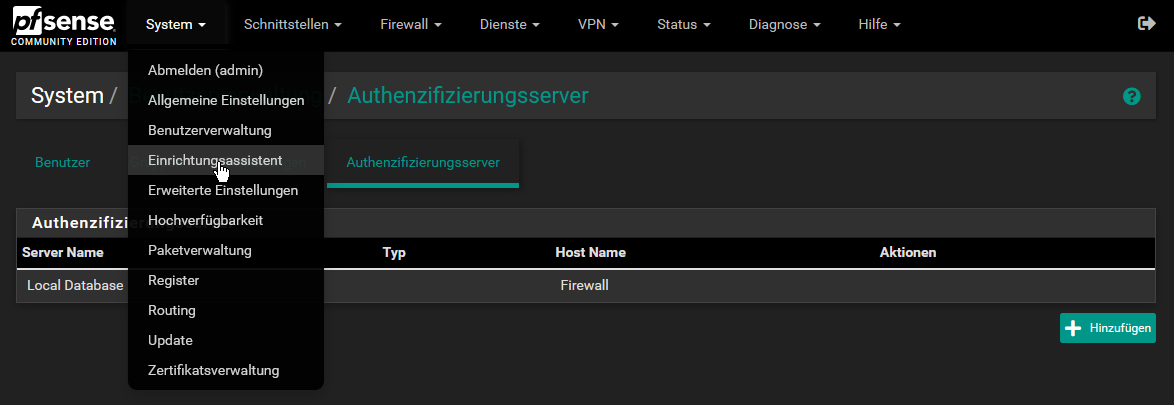Expand the Status menu
1174x405 pixels.
(x=684, y=25)
